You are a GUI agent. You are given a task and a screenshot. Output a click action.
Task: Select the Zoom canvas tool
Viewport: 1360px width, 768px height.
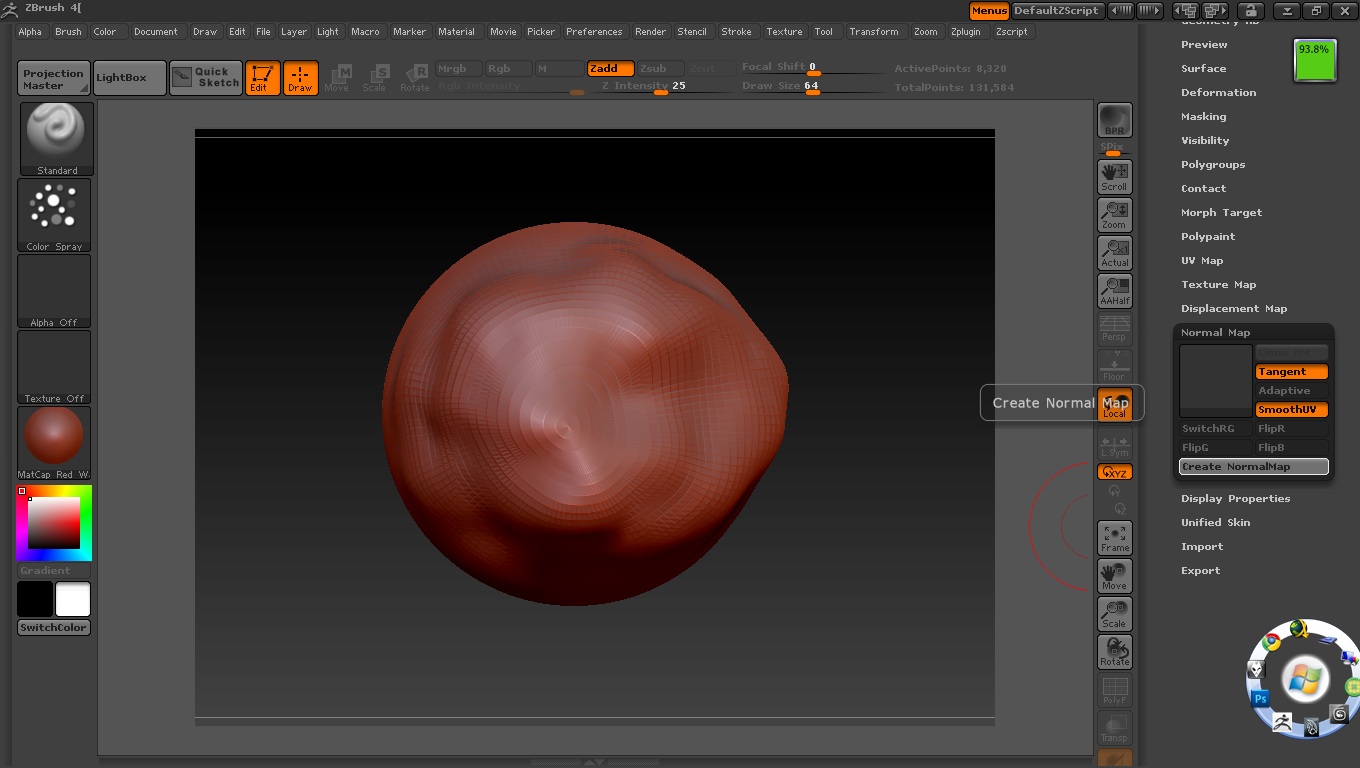tap(1114, 215)
